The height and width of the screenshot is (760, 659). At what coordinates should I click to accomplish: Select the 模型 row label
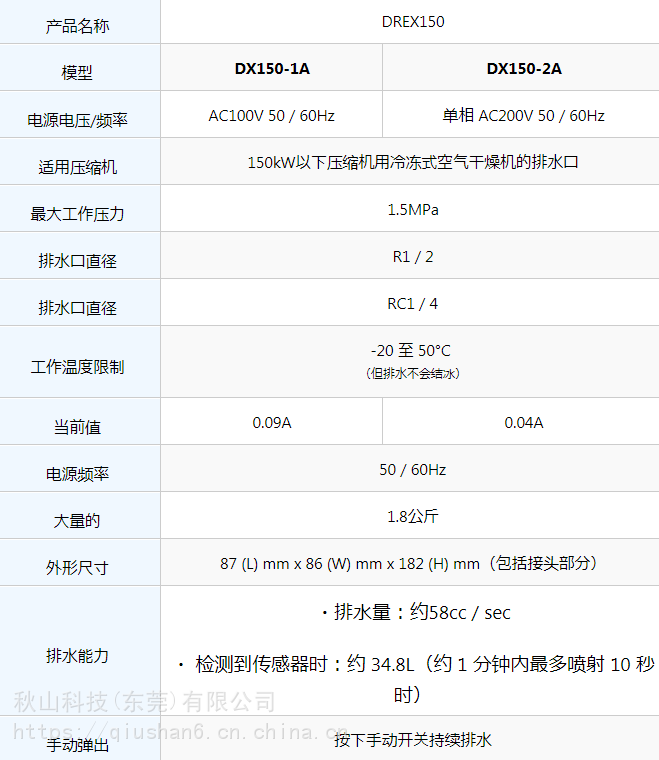pos(77,73)
